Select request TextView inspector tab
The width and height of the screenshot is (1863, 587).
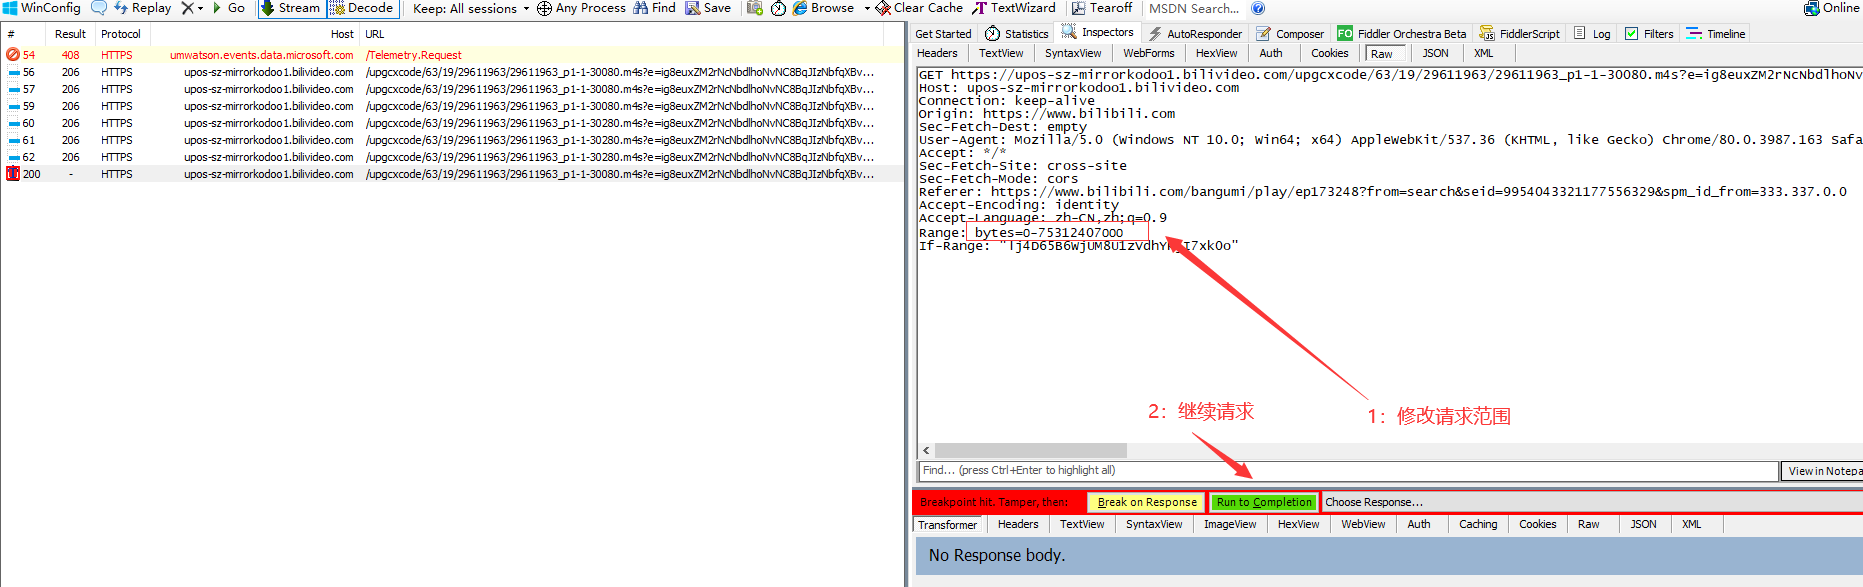[x=1001, y=53]
